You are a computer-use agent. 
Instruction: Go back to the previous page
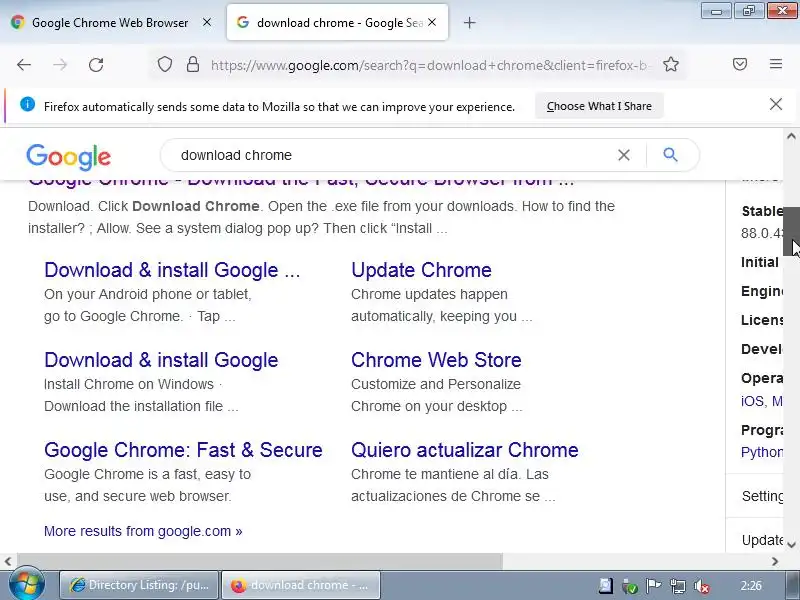[24, 65]
